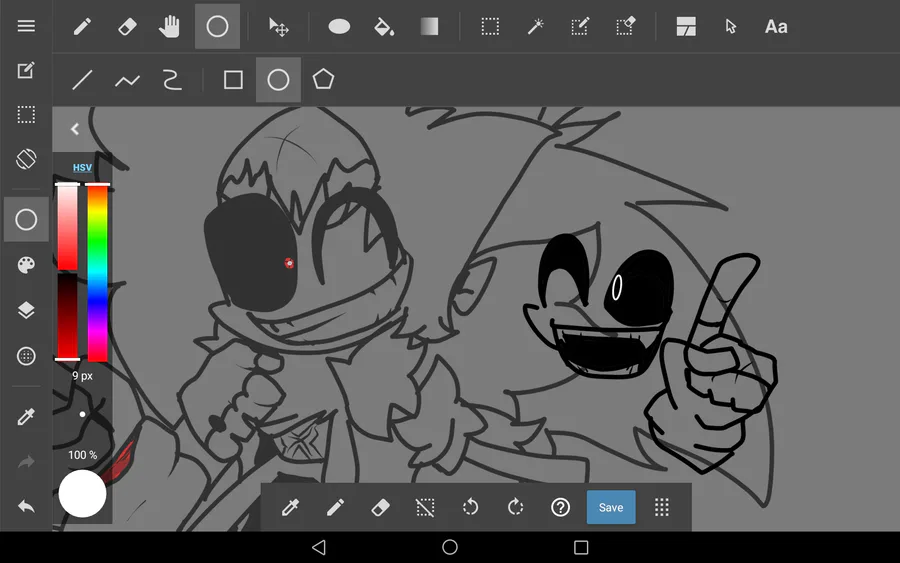
Task: Select the Shape circle tool in top toolbar
Action: 217,26
